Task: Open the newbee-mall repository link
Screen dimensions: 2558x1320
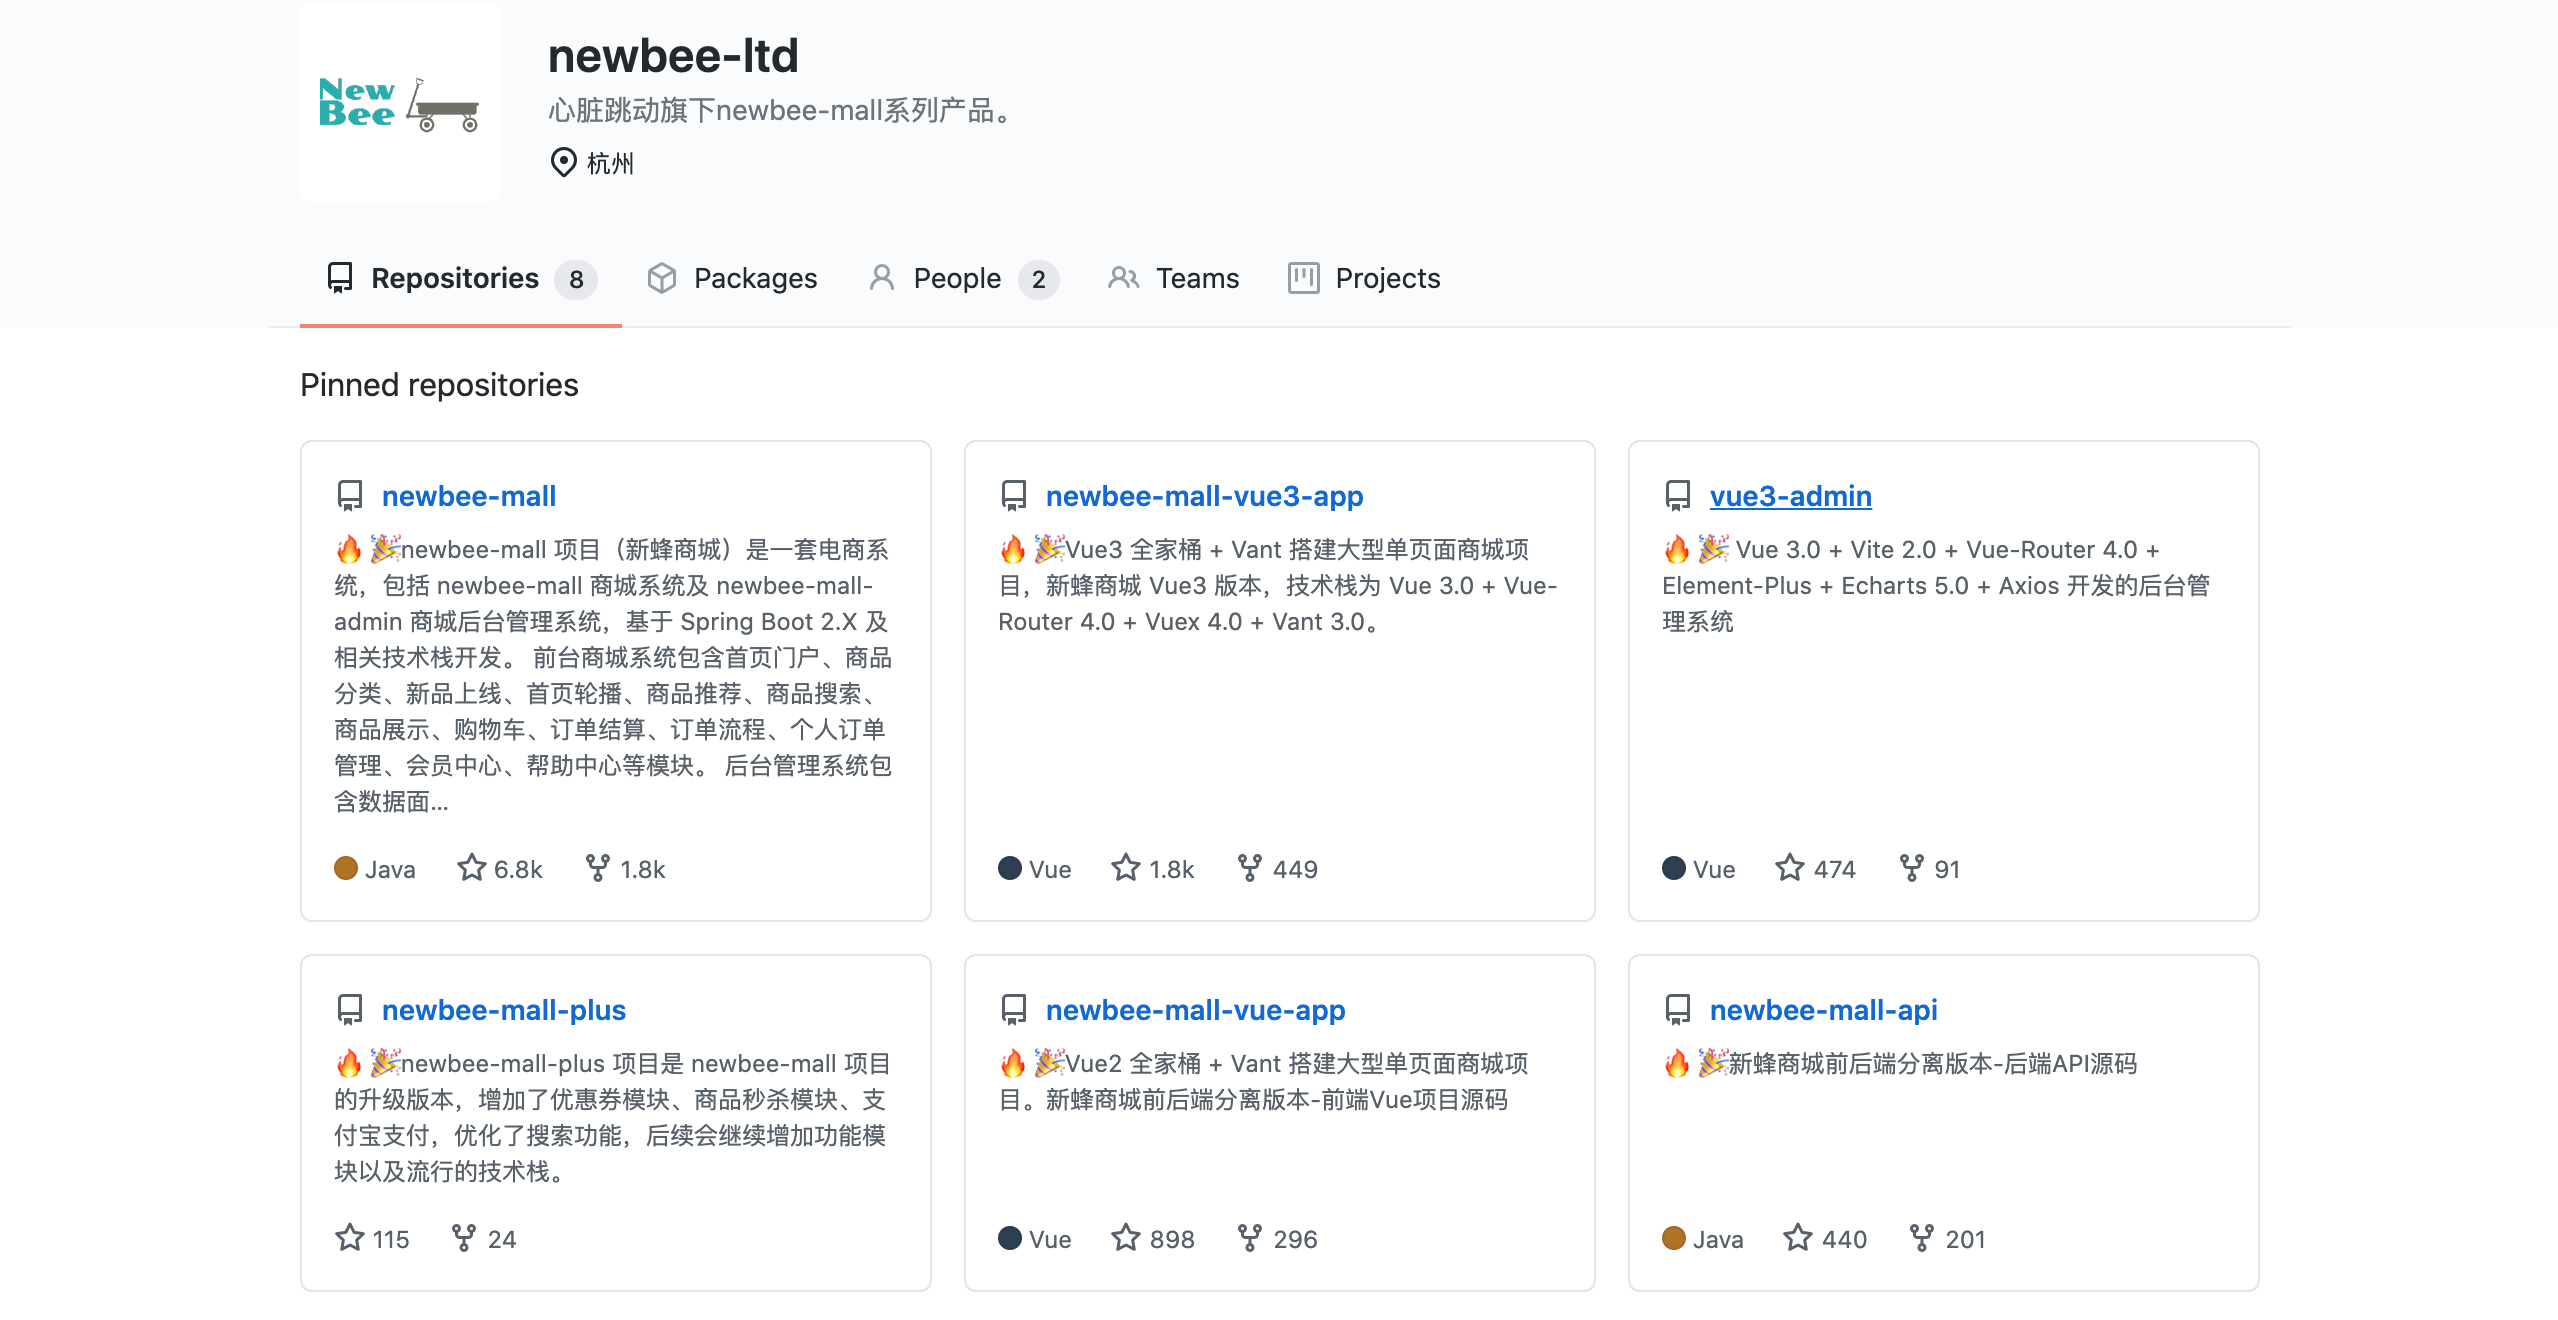Action: point(468,496)
